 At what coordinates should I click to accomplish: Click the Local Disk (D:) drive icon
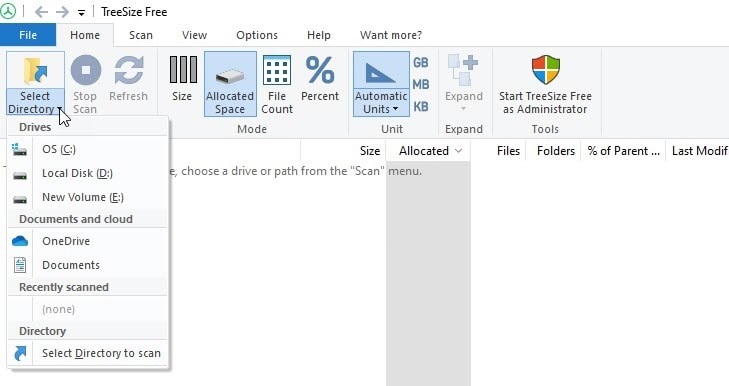pos(20,175)
